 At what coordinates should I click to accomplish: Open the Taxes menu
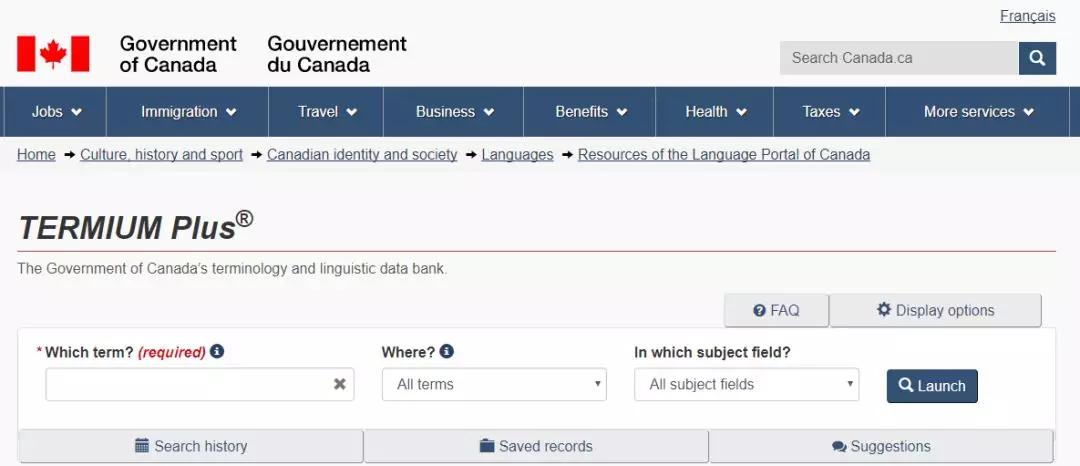830,112
